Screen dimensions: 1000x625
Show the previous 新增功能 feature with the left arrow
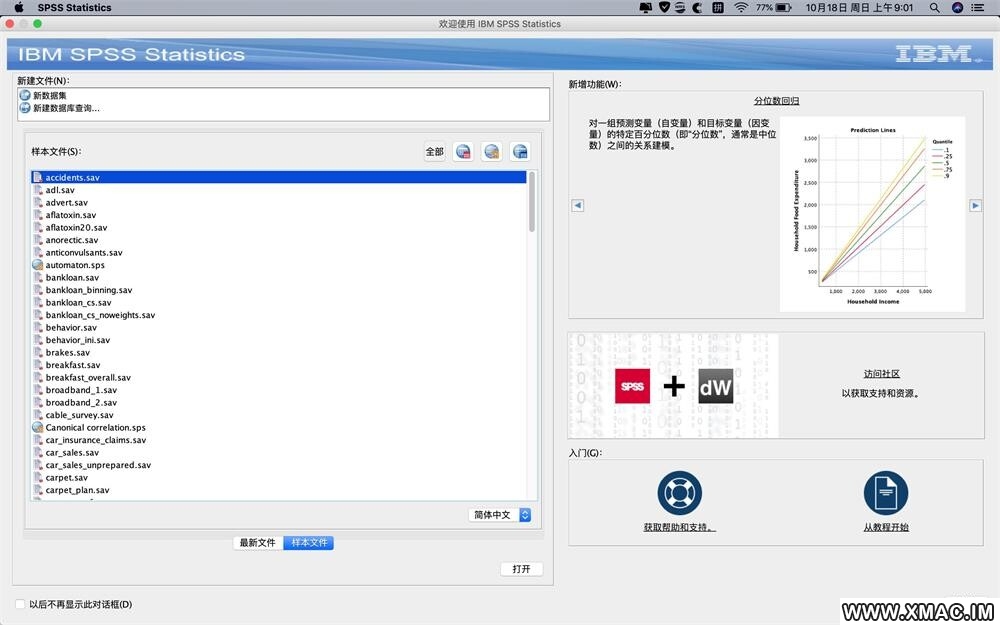578,205
